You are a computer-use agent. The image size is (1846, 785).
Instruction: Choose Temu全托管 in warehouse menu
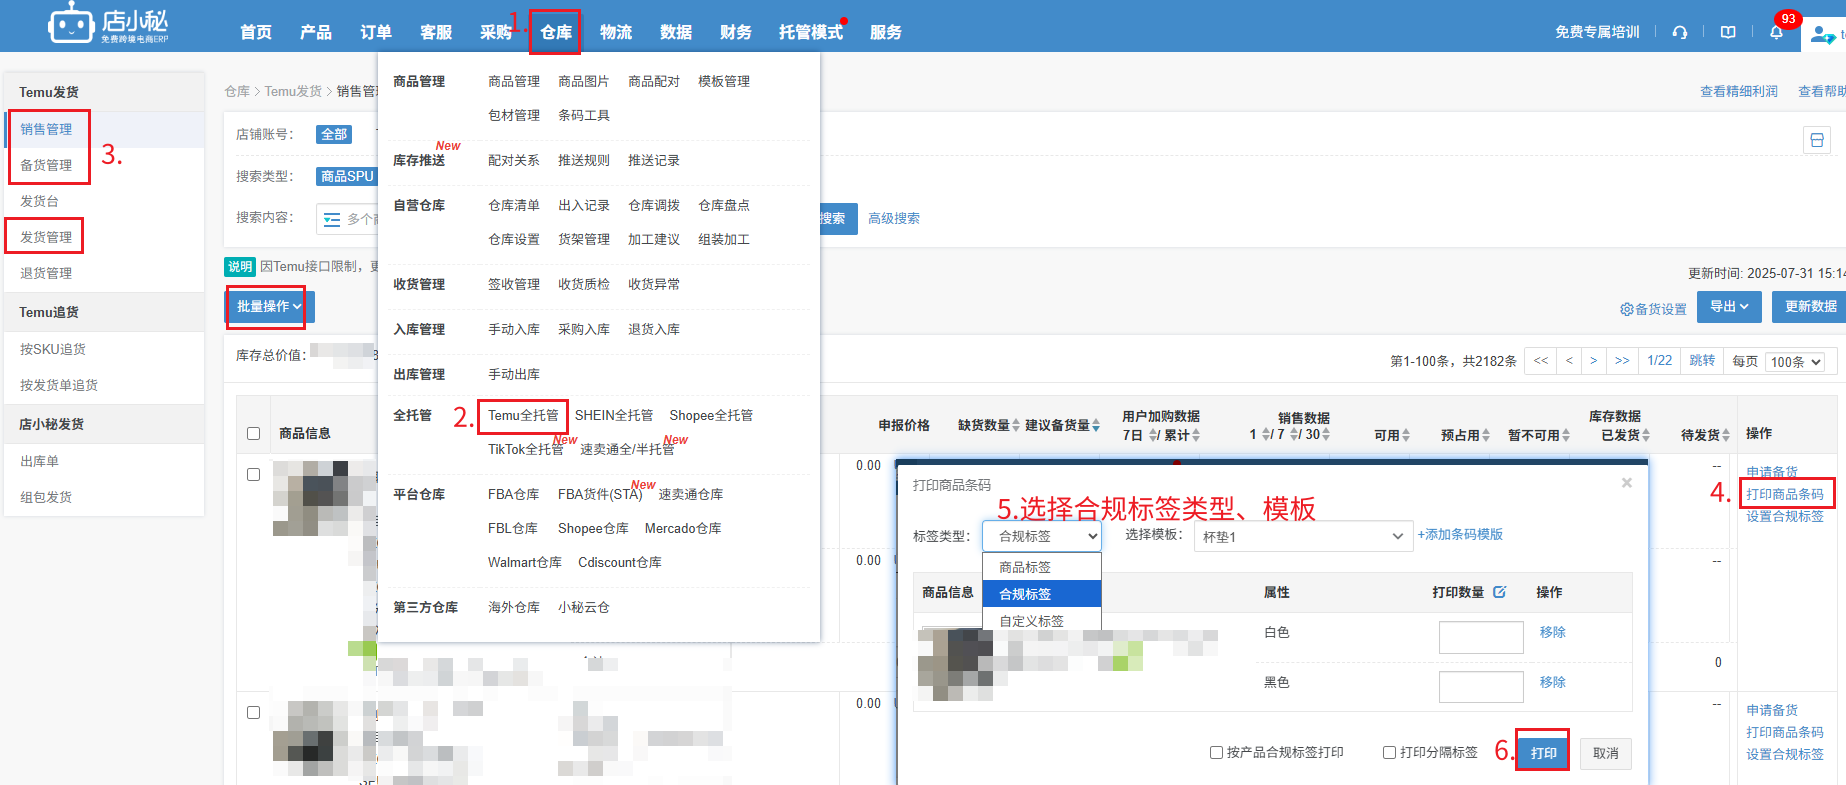[523, 416]
